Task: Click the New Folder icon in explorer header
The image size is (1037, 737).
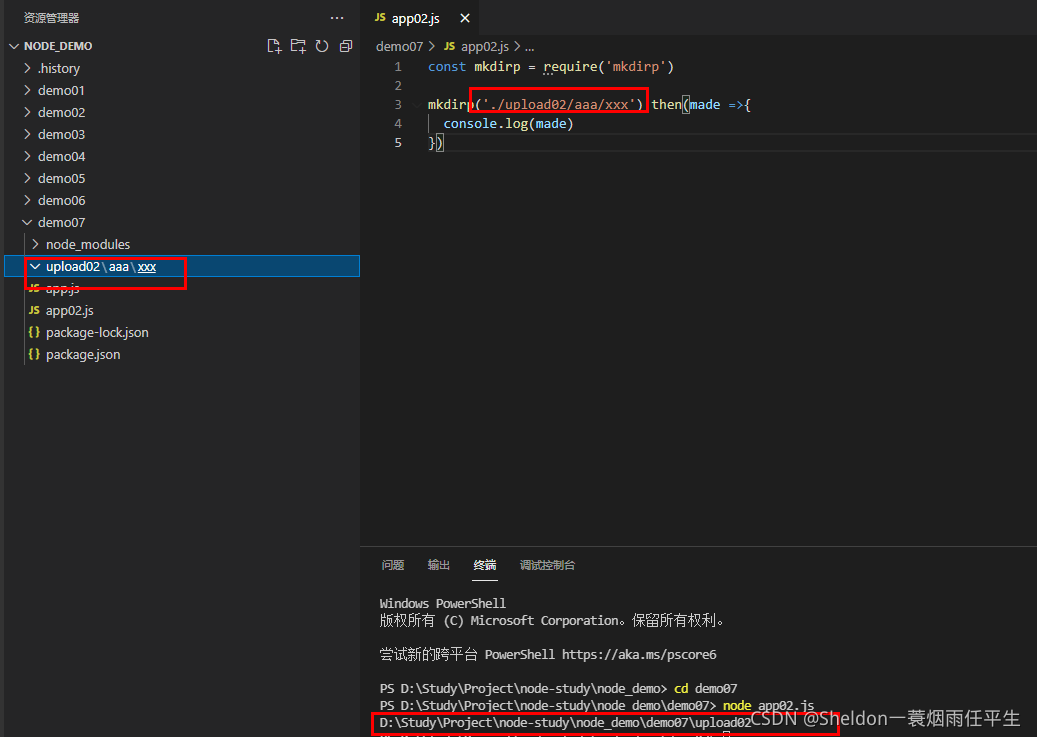Action: pos(298,46)
